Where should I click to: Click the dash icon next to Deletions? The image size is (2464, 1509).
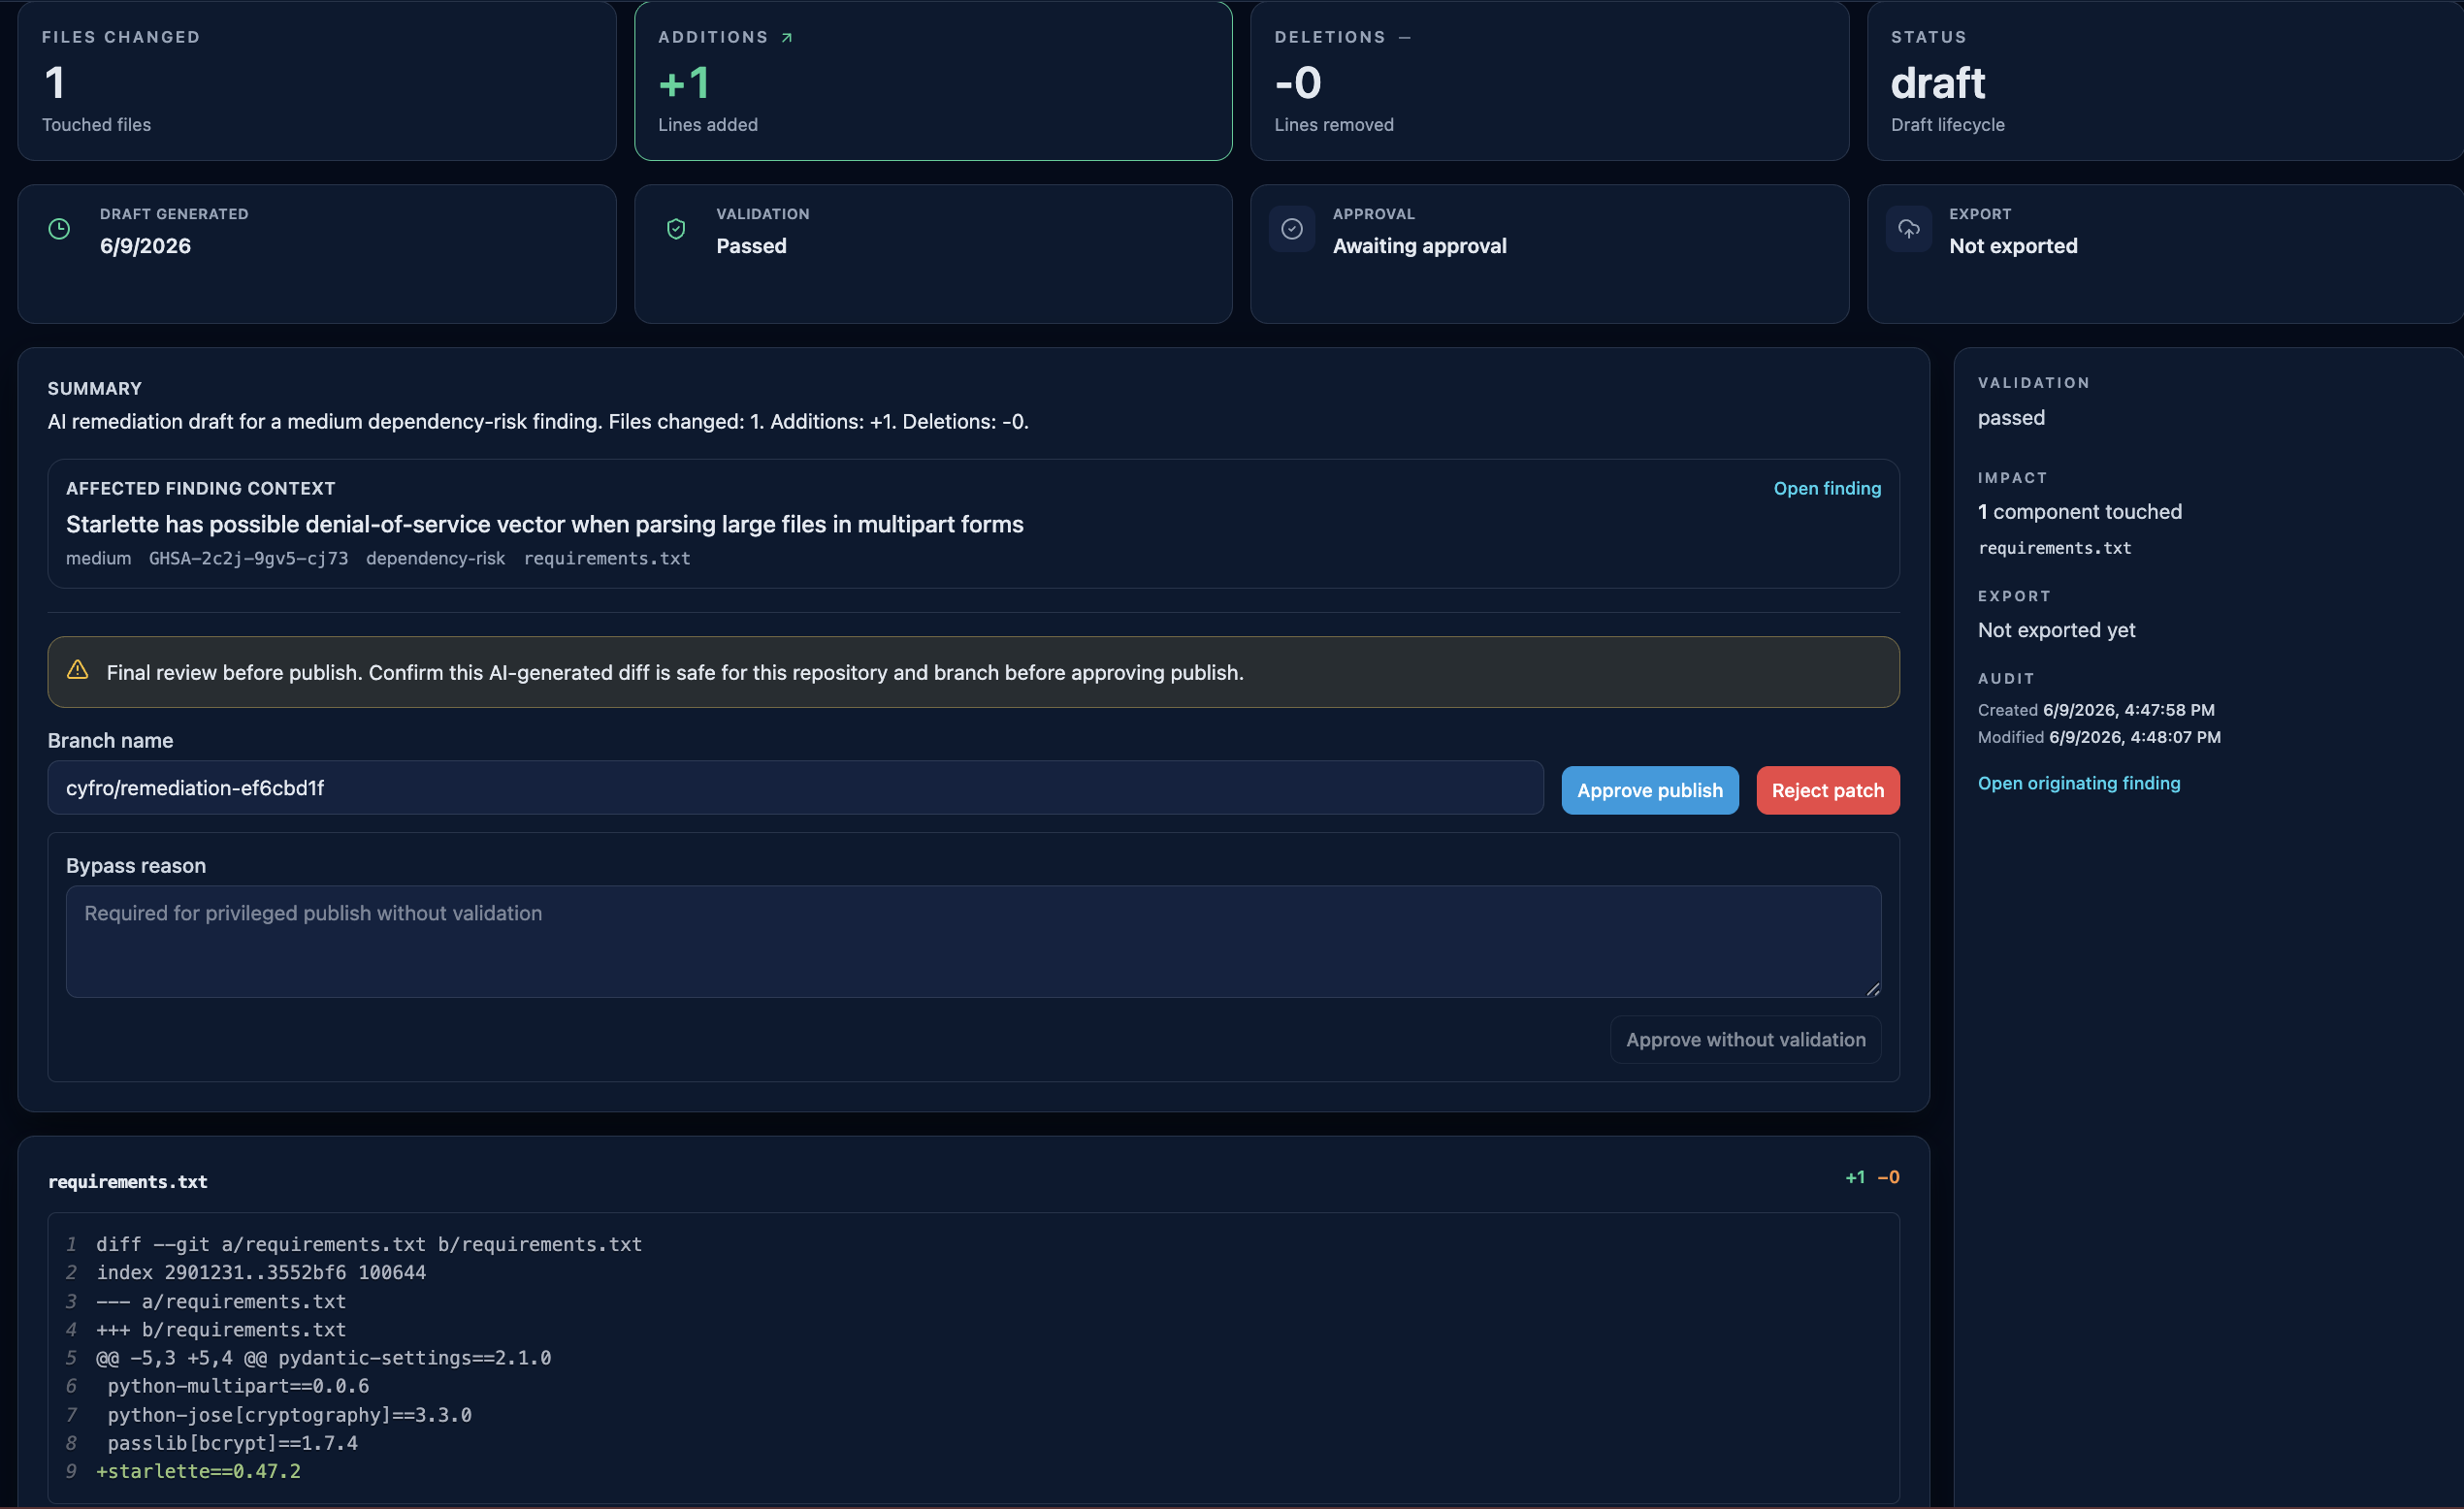[x=1404, y=37]
